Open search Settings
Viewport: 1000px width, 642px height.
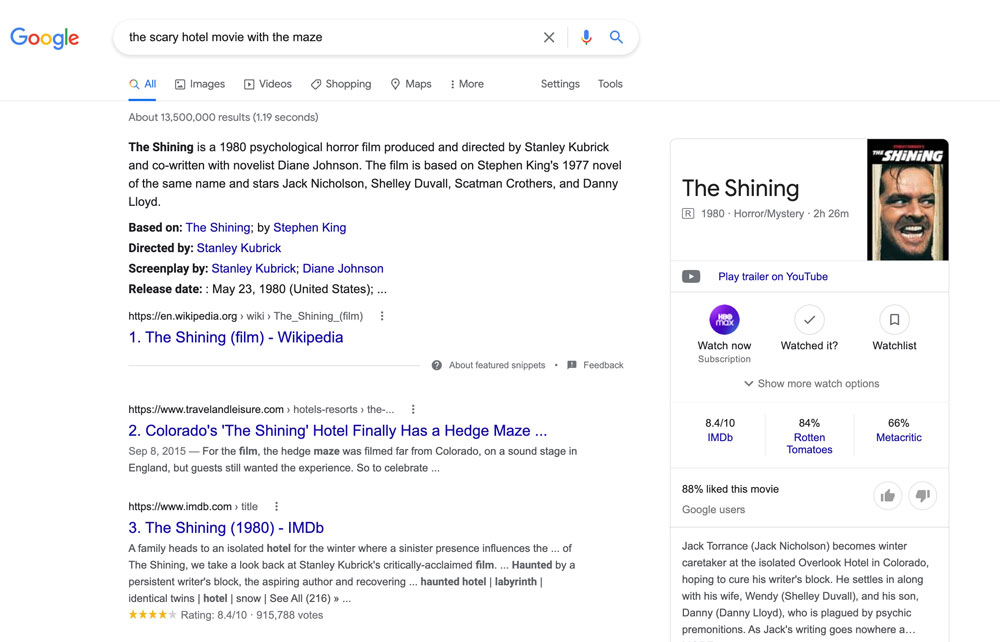pos(560,84)
